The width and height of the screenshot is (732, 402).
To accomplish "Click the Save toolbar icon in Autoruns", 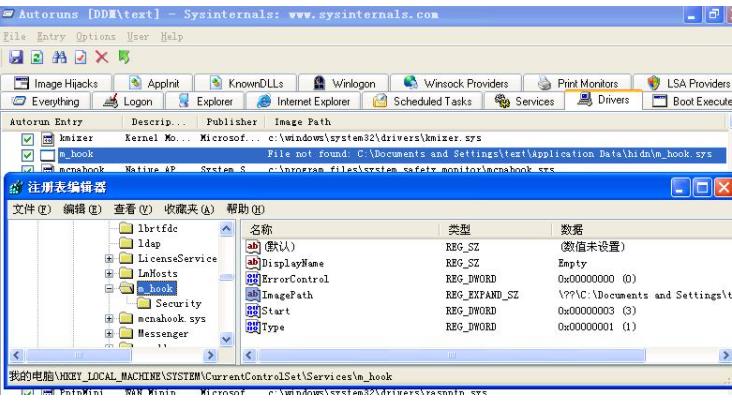I will pos(16,57).
